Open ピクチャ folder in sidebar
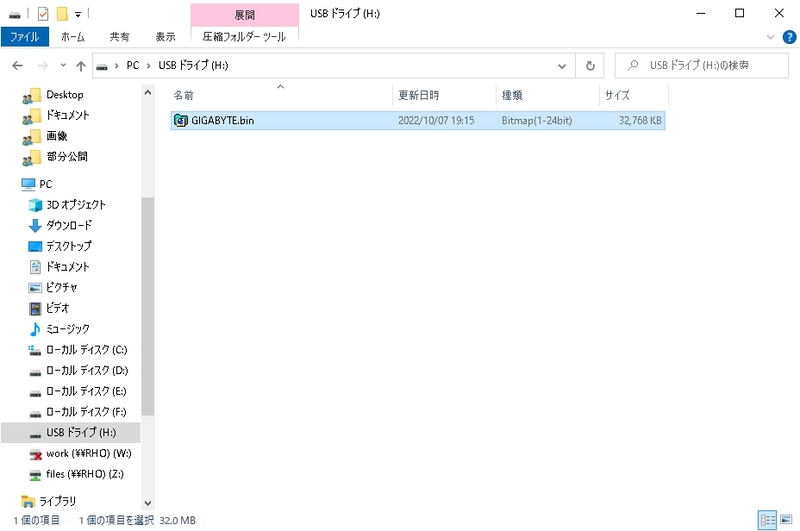The width and height of the screenshot is (800, 531). click(61, 287)
